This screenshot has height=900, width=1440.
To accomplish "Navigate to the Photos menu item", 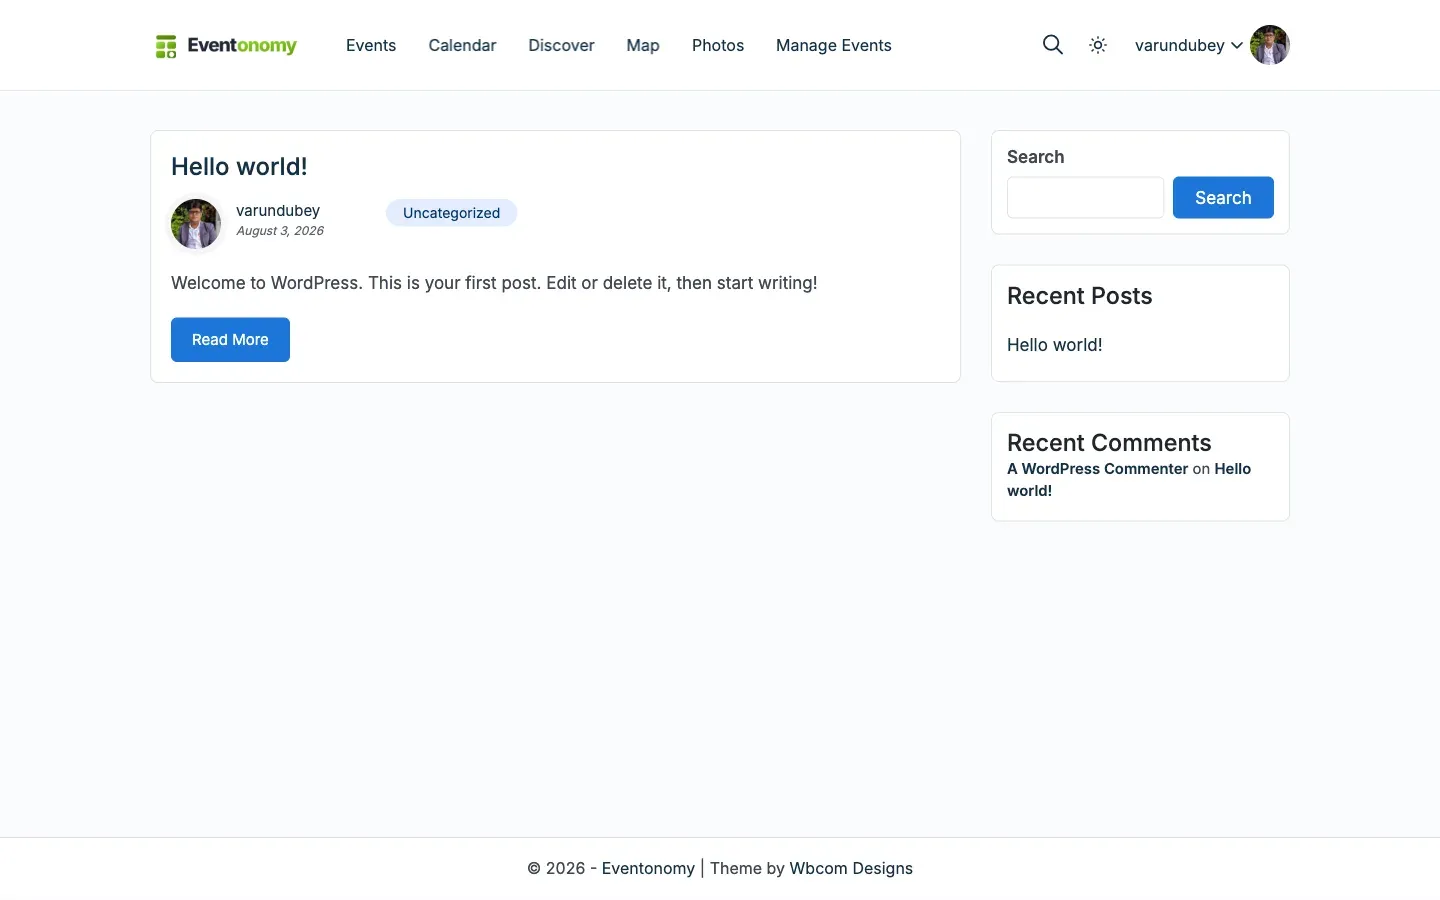I will [718, 45].
